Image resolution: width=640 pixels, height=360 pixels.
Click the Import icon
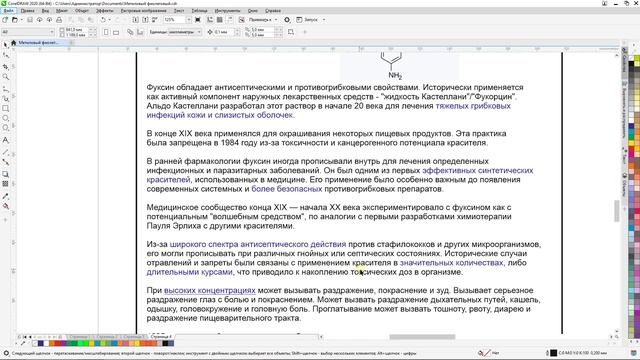136,20
